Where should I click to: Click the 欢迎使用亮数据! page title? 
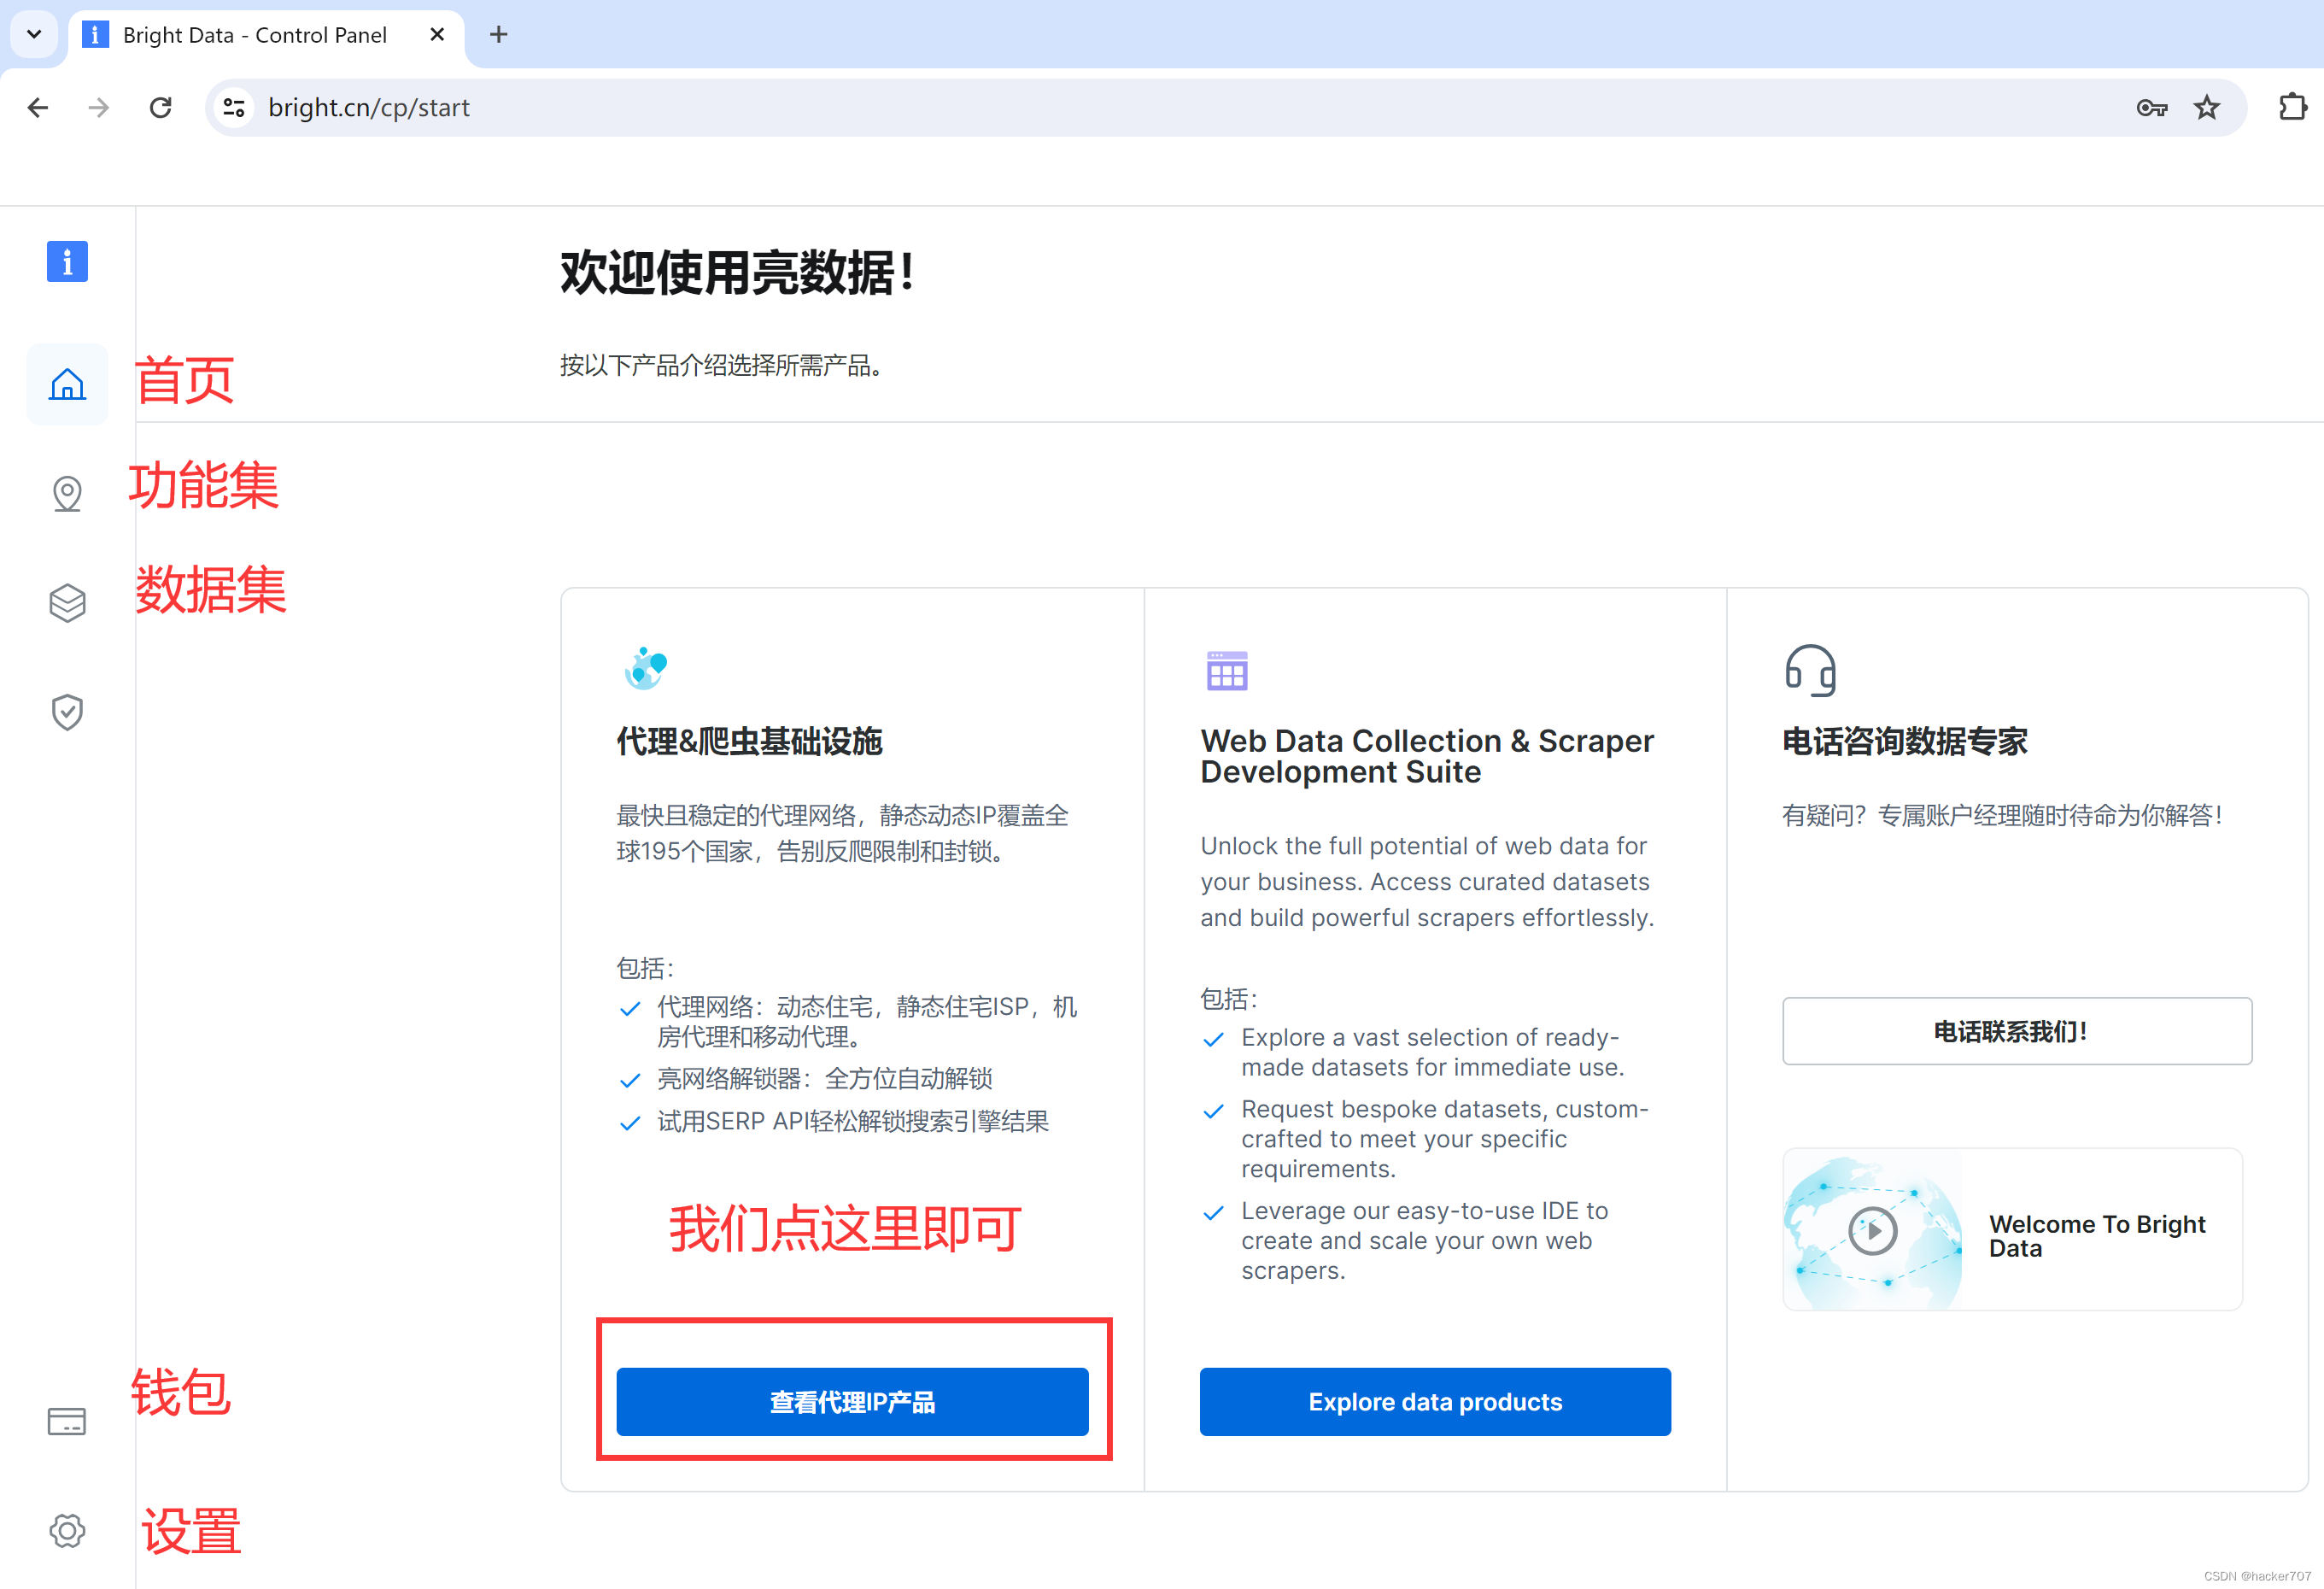(737, 272)
